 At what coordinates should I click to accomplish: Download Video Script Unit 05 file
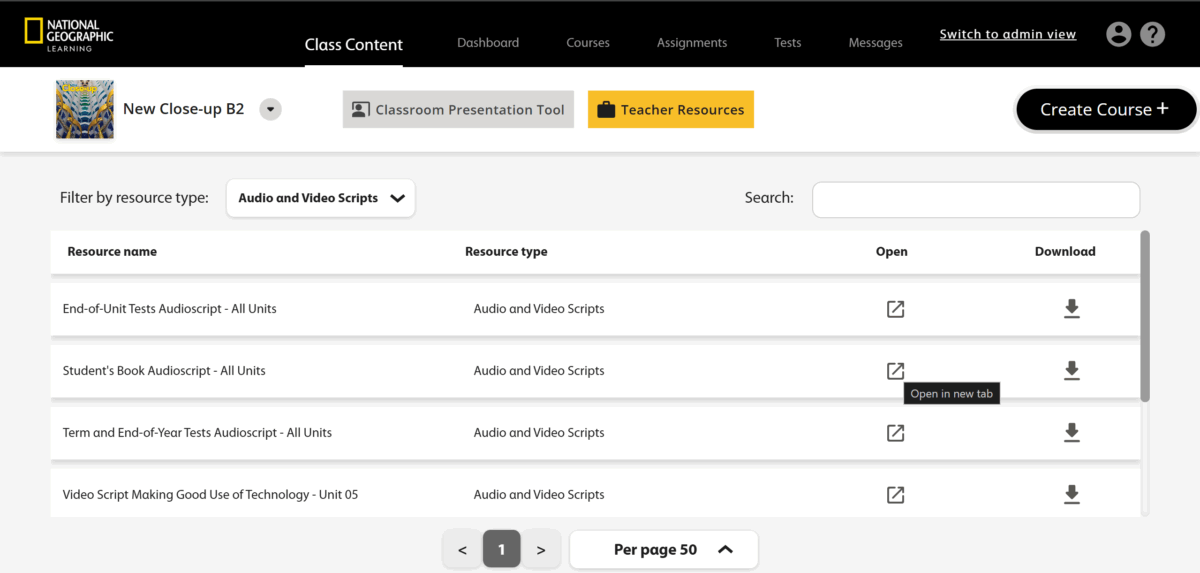(1071, 495)
